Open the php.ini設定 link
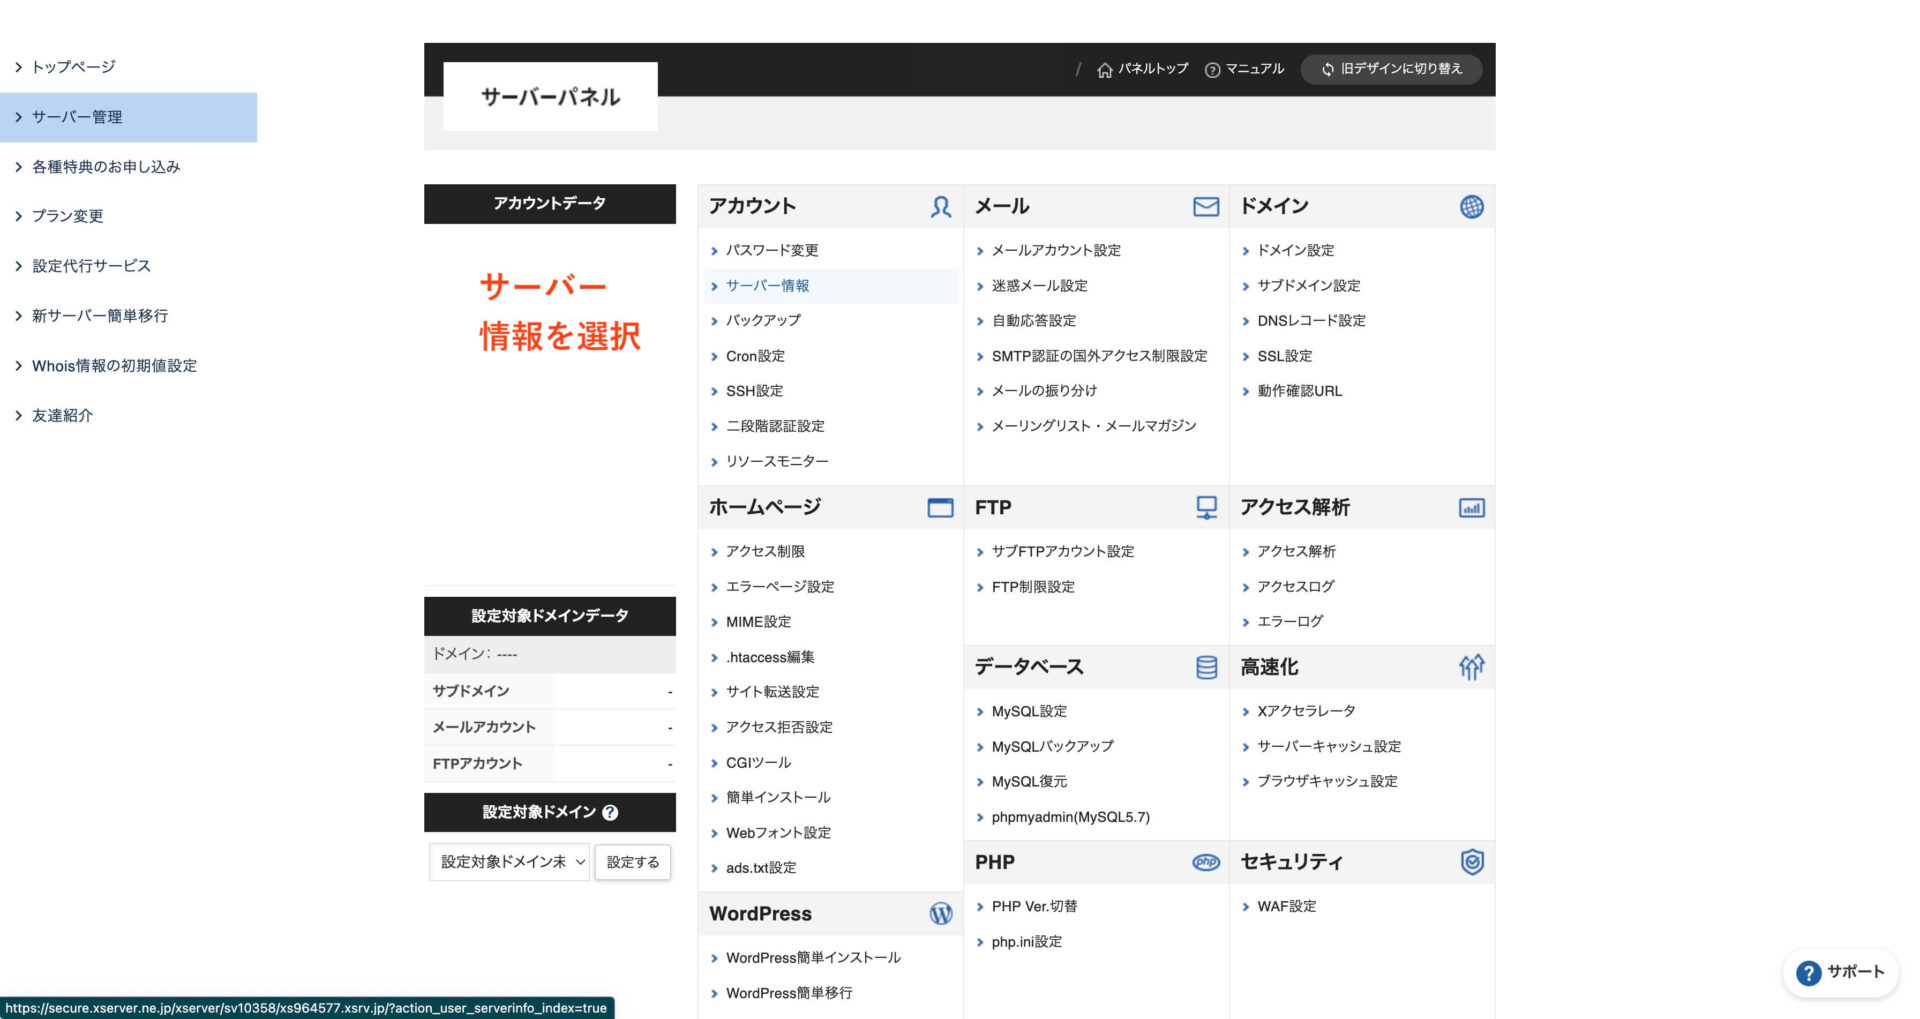This screenshot has width=1920, height=1019. coord(1026,942)
